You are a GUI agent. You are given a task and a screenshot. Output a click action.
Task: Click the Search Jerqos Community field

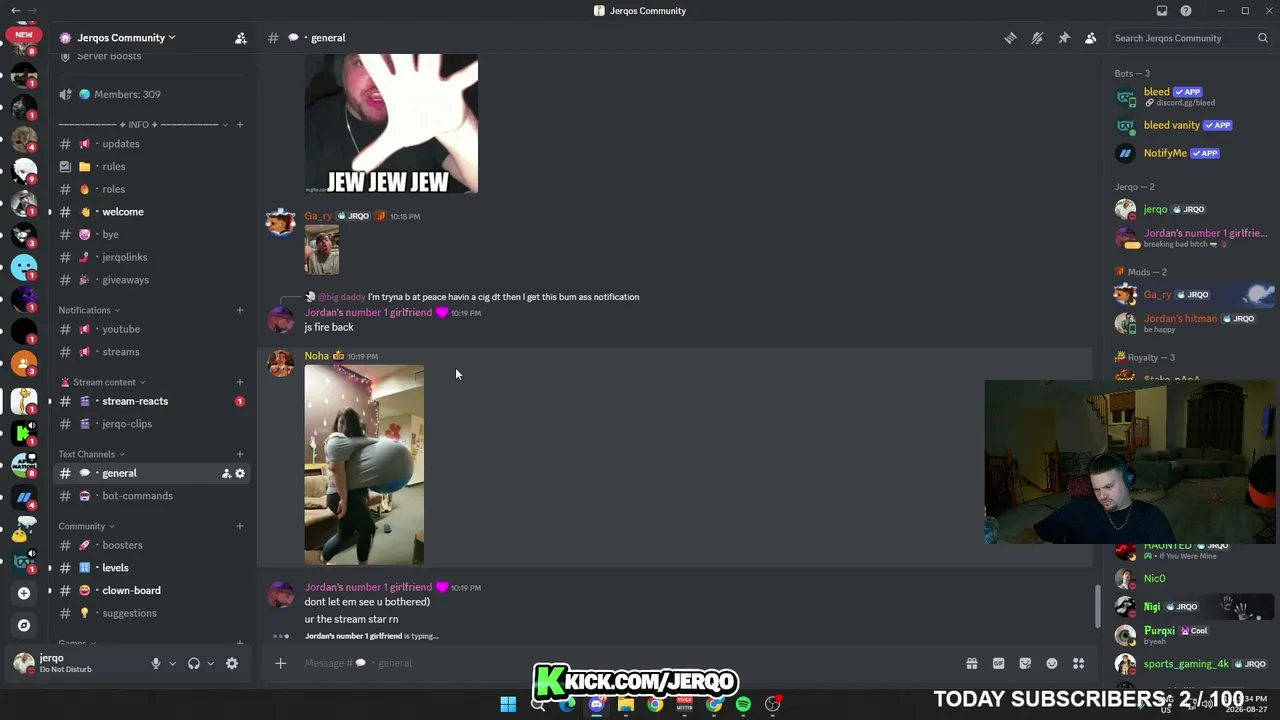click(x=1191, y=38)
